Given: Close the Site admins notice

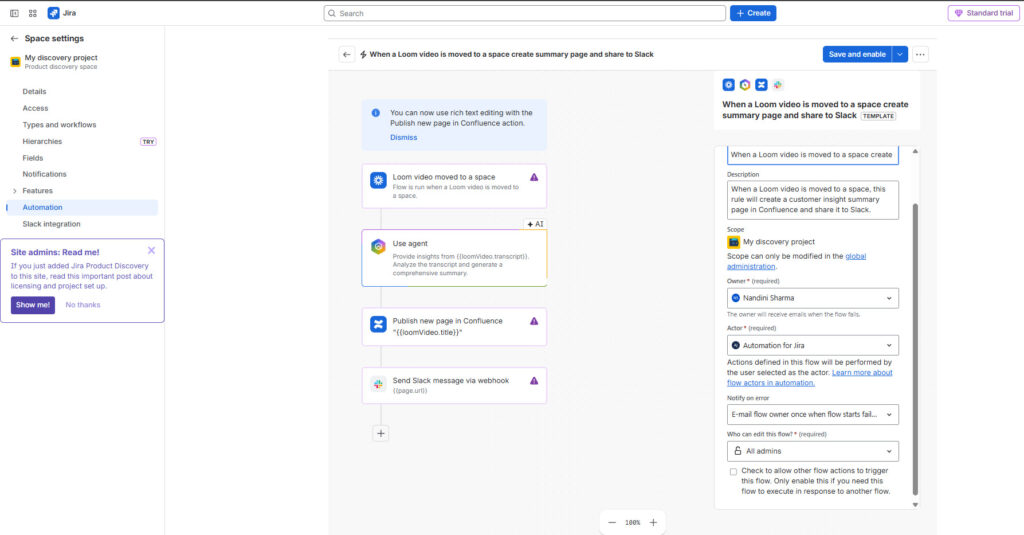Looking at the screenshot, I should [x=152, y=251].
